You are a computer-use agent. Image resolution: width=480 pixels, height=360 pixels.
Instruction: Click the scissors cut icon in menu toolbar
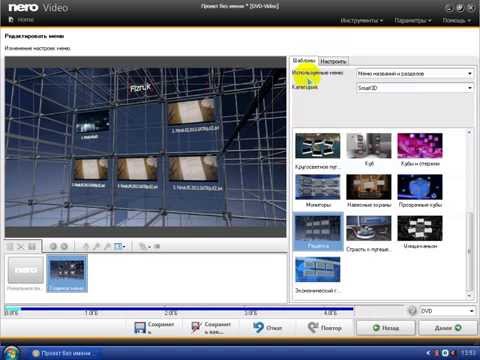click(x=21, y=247)
